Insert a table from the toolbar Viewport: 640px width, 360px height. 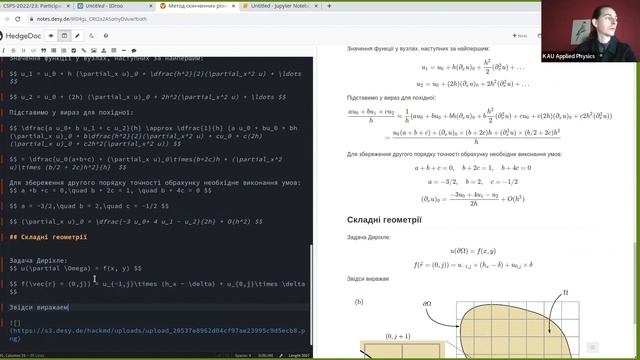pyautogui.click(x=113, y=51)
